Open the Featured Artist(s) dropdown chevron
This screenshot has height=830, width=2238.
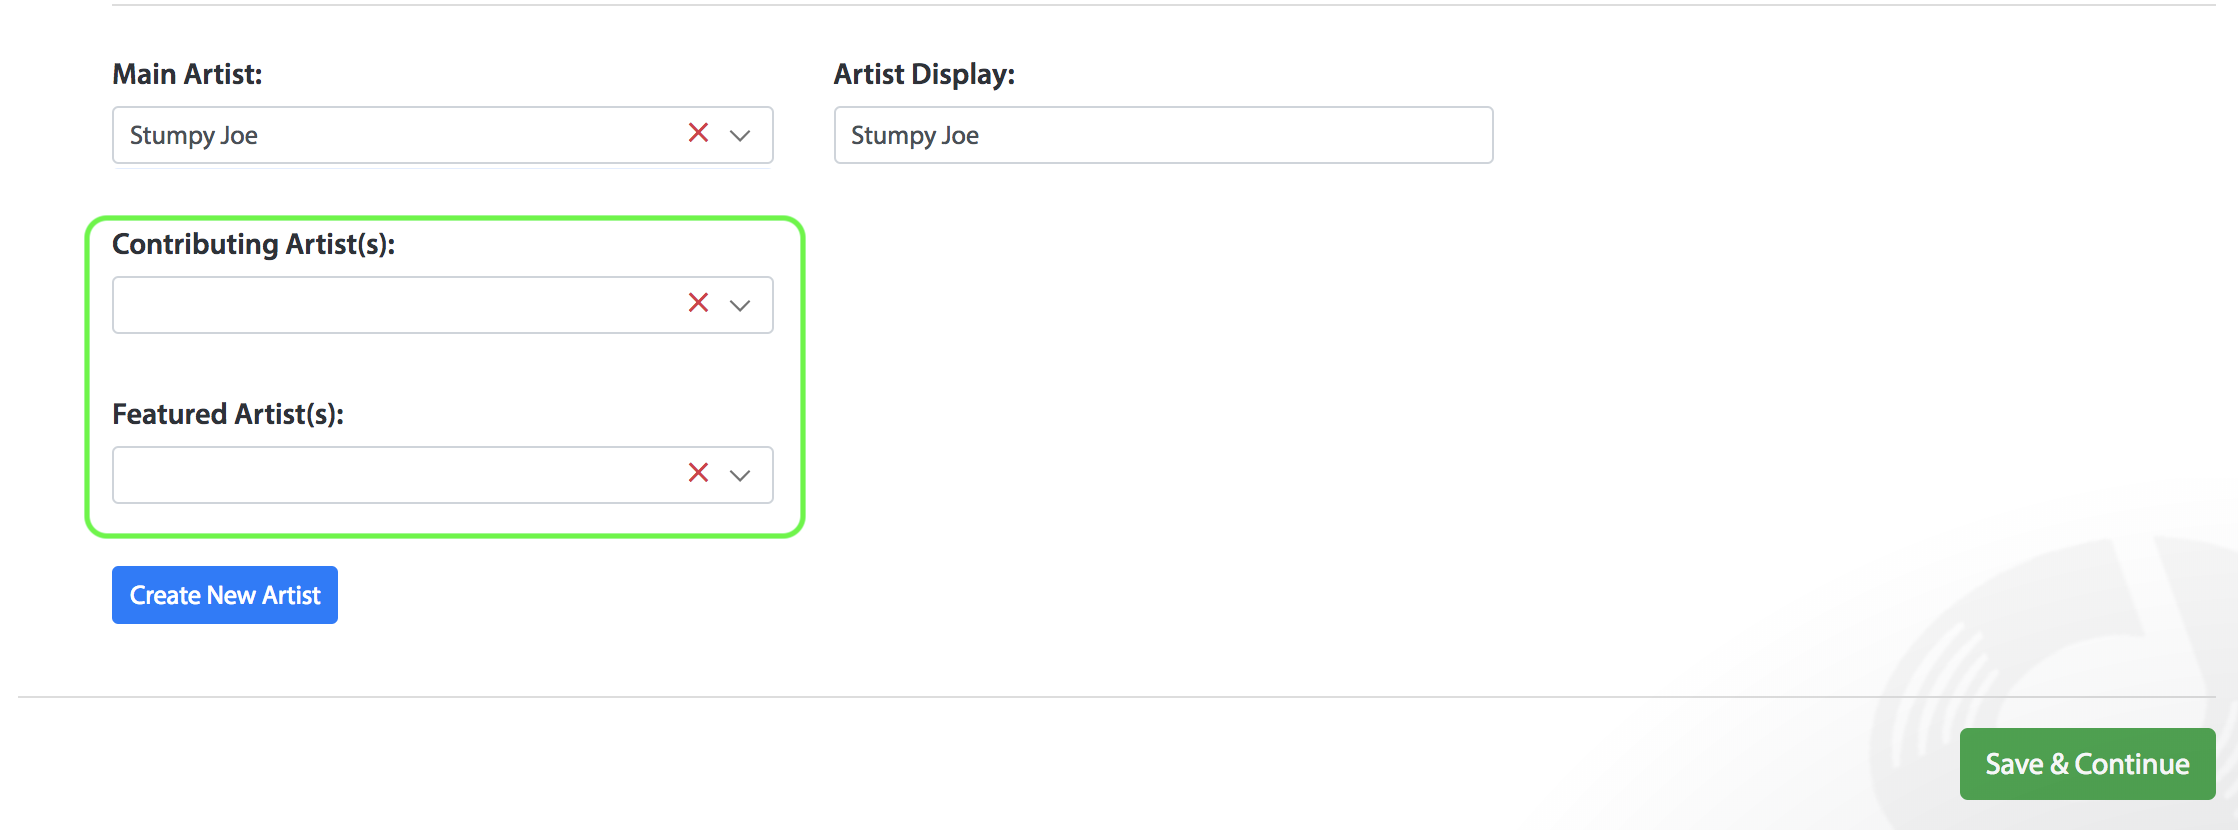click(740, 476)
